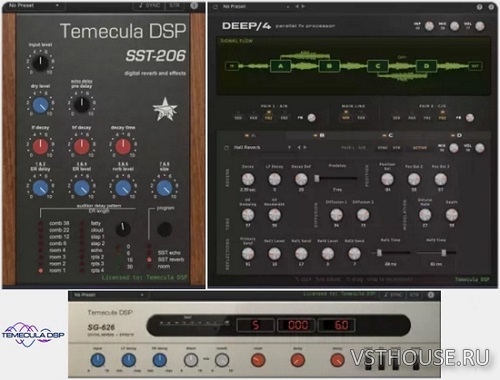Turn the ER delay blue knob
The image size is (500, 380).
coord(40,188)
